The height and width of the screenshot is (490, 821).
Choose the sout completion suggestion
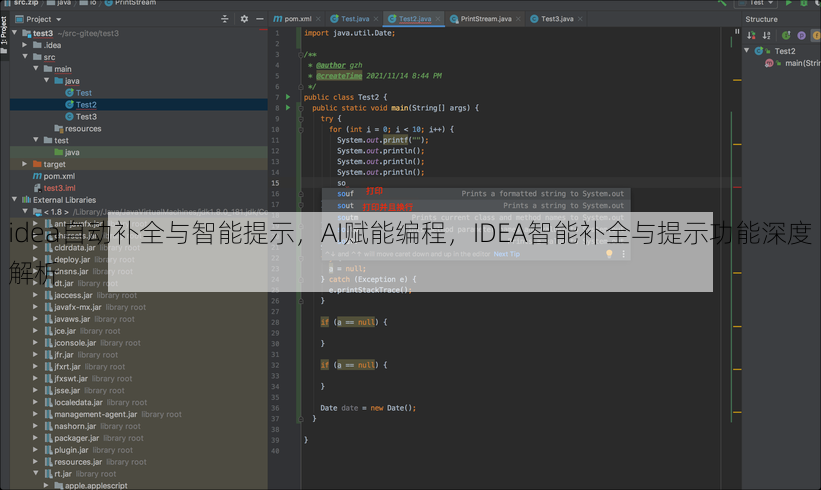coord(475,206)
